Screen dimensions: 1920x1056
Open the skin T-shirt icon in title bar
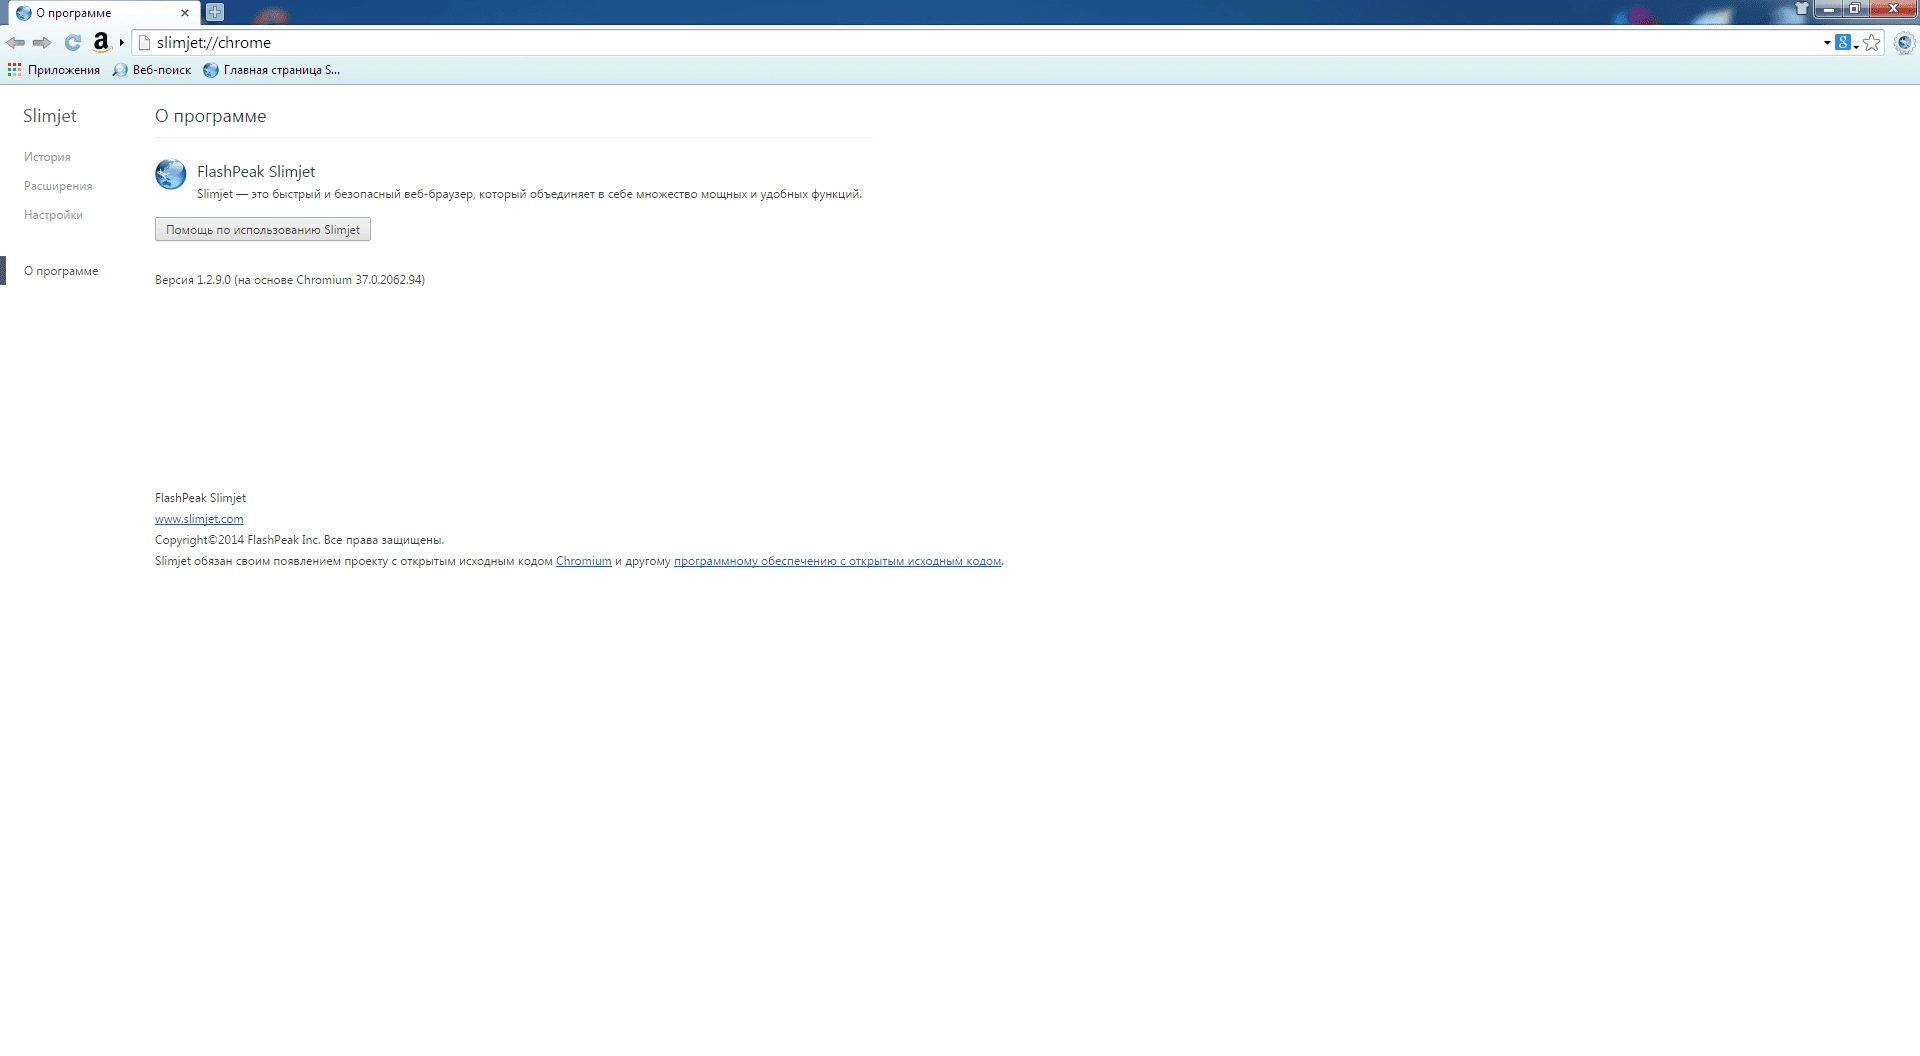pos(1802,8)
